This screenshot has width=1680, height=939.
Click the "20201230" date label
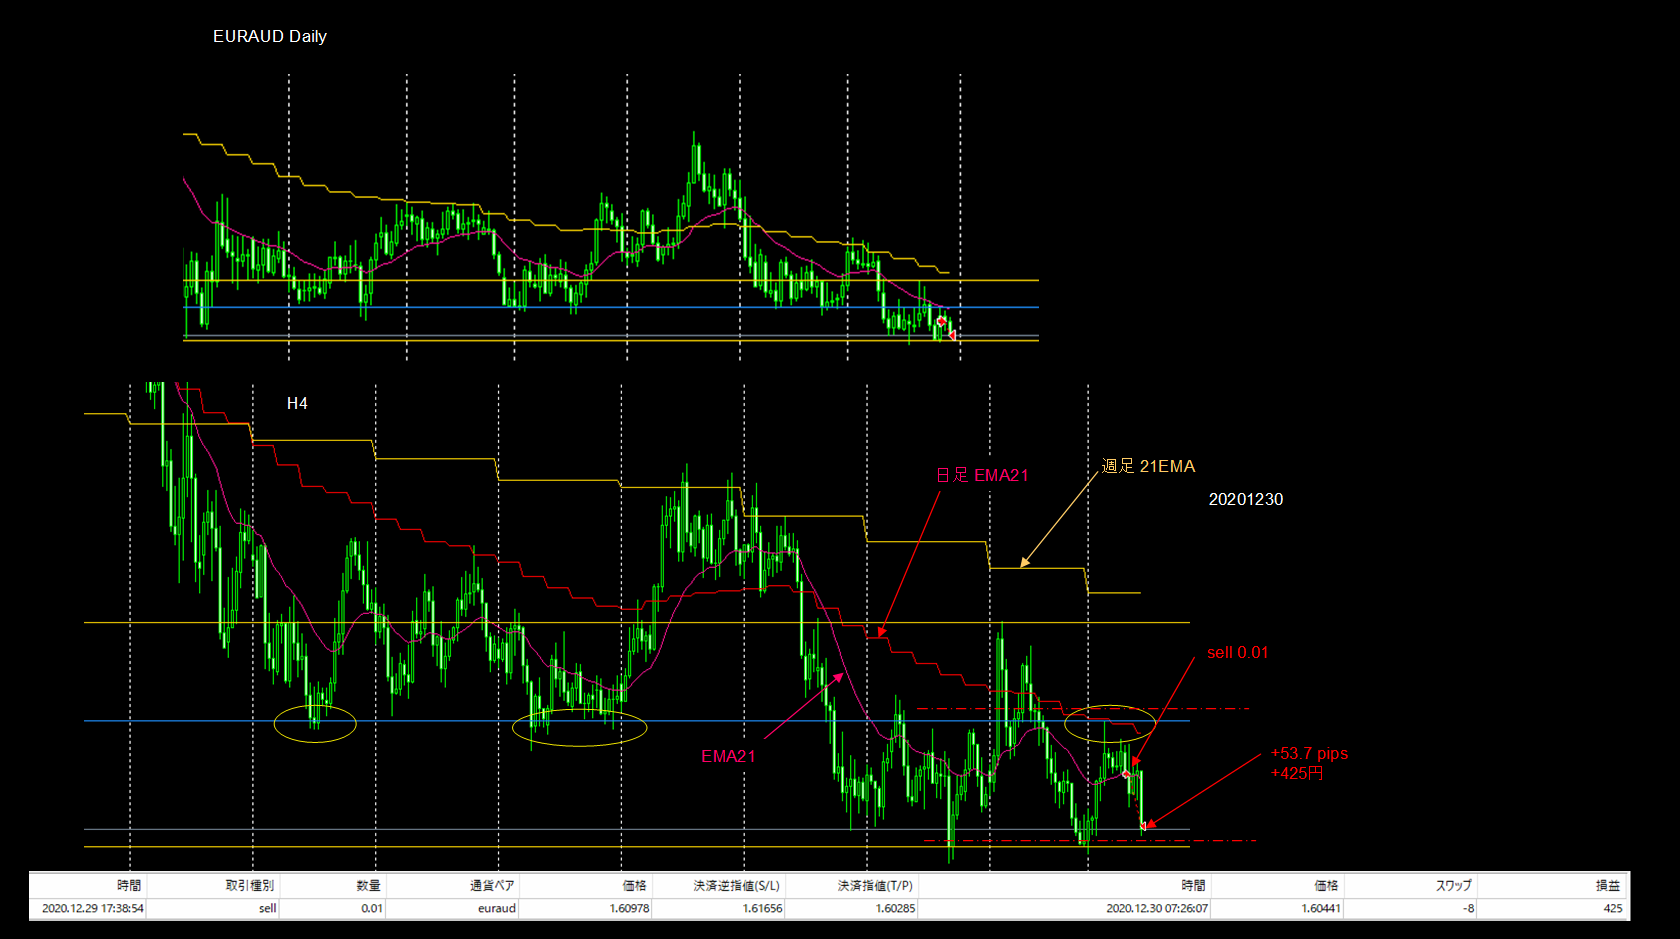click(x=1245, y=499)
